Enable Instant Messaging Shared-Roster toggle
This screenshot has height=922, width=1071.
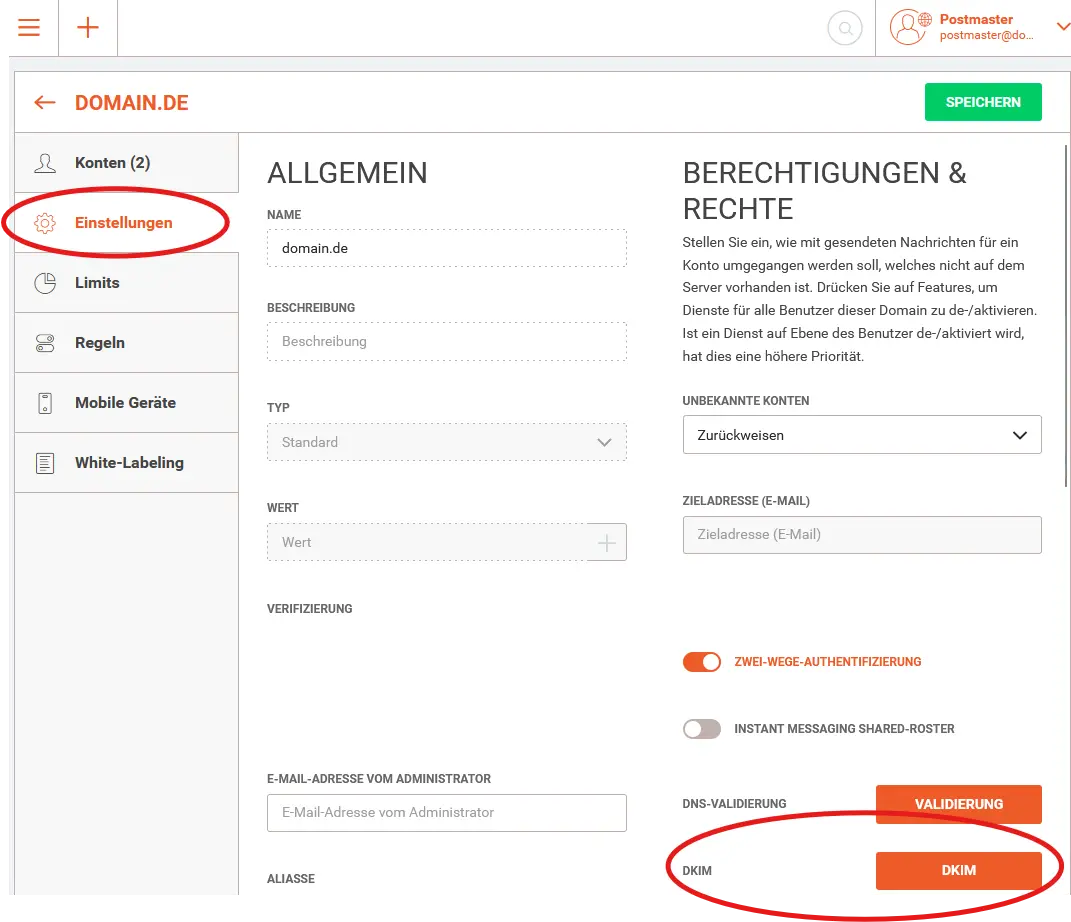(701, 729)
